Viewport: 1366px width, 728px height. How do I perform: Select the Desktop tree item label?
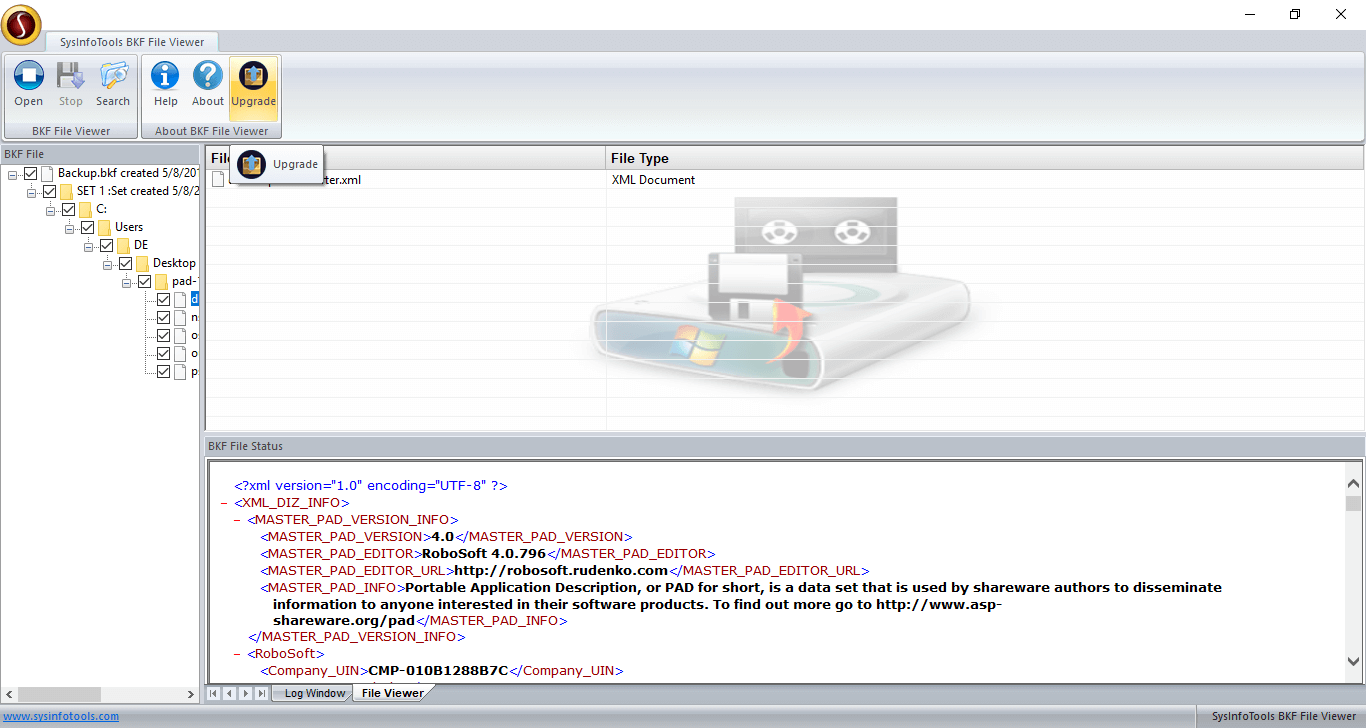(174, 264)
